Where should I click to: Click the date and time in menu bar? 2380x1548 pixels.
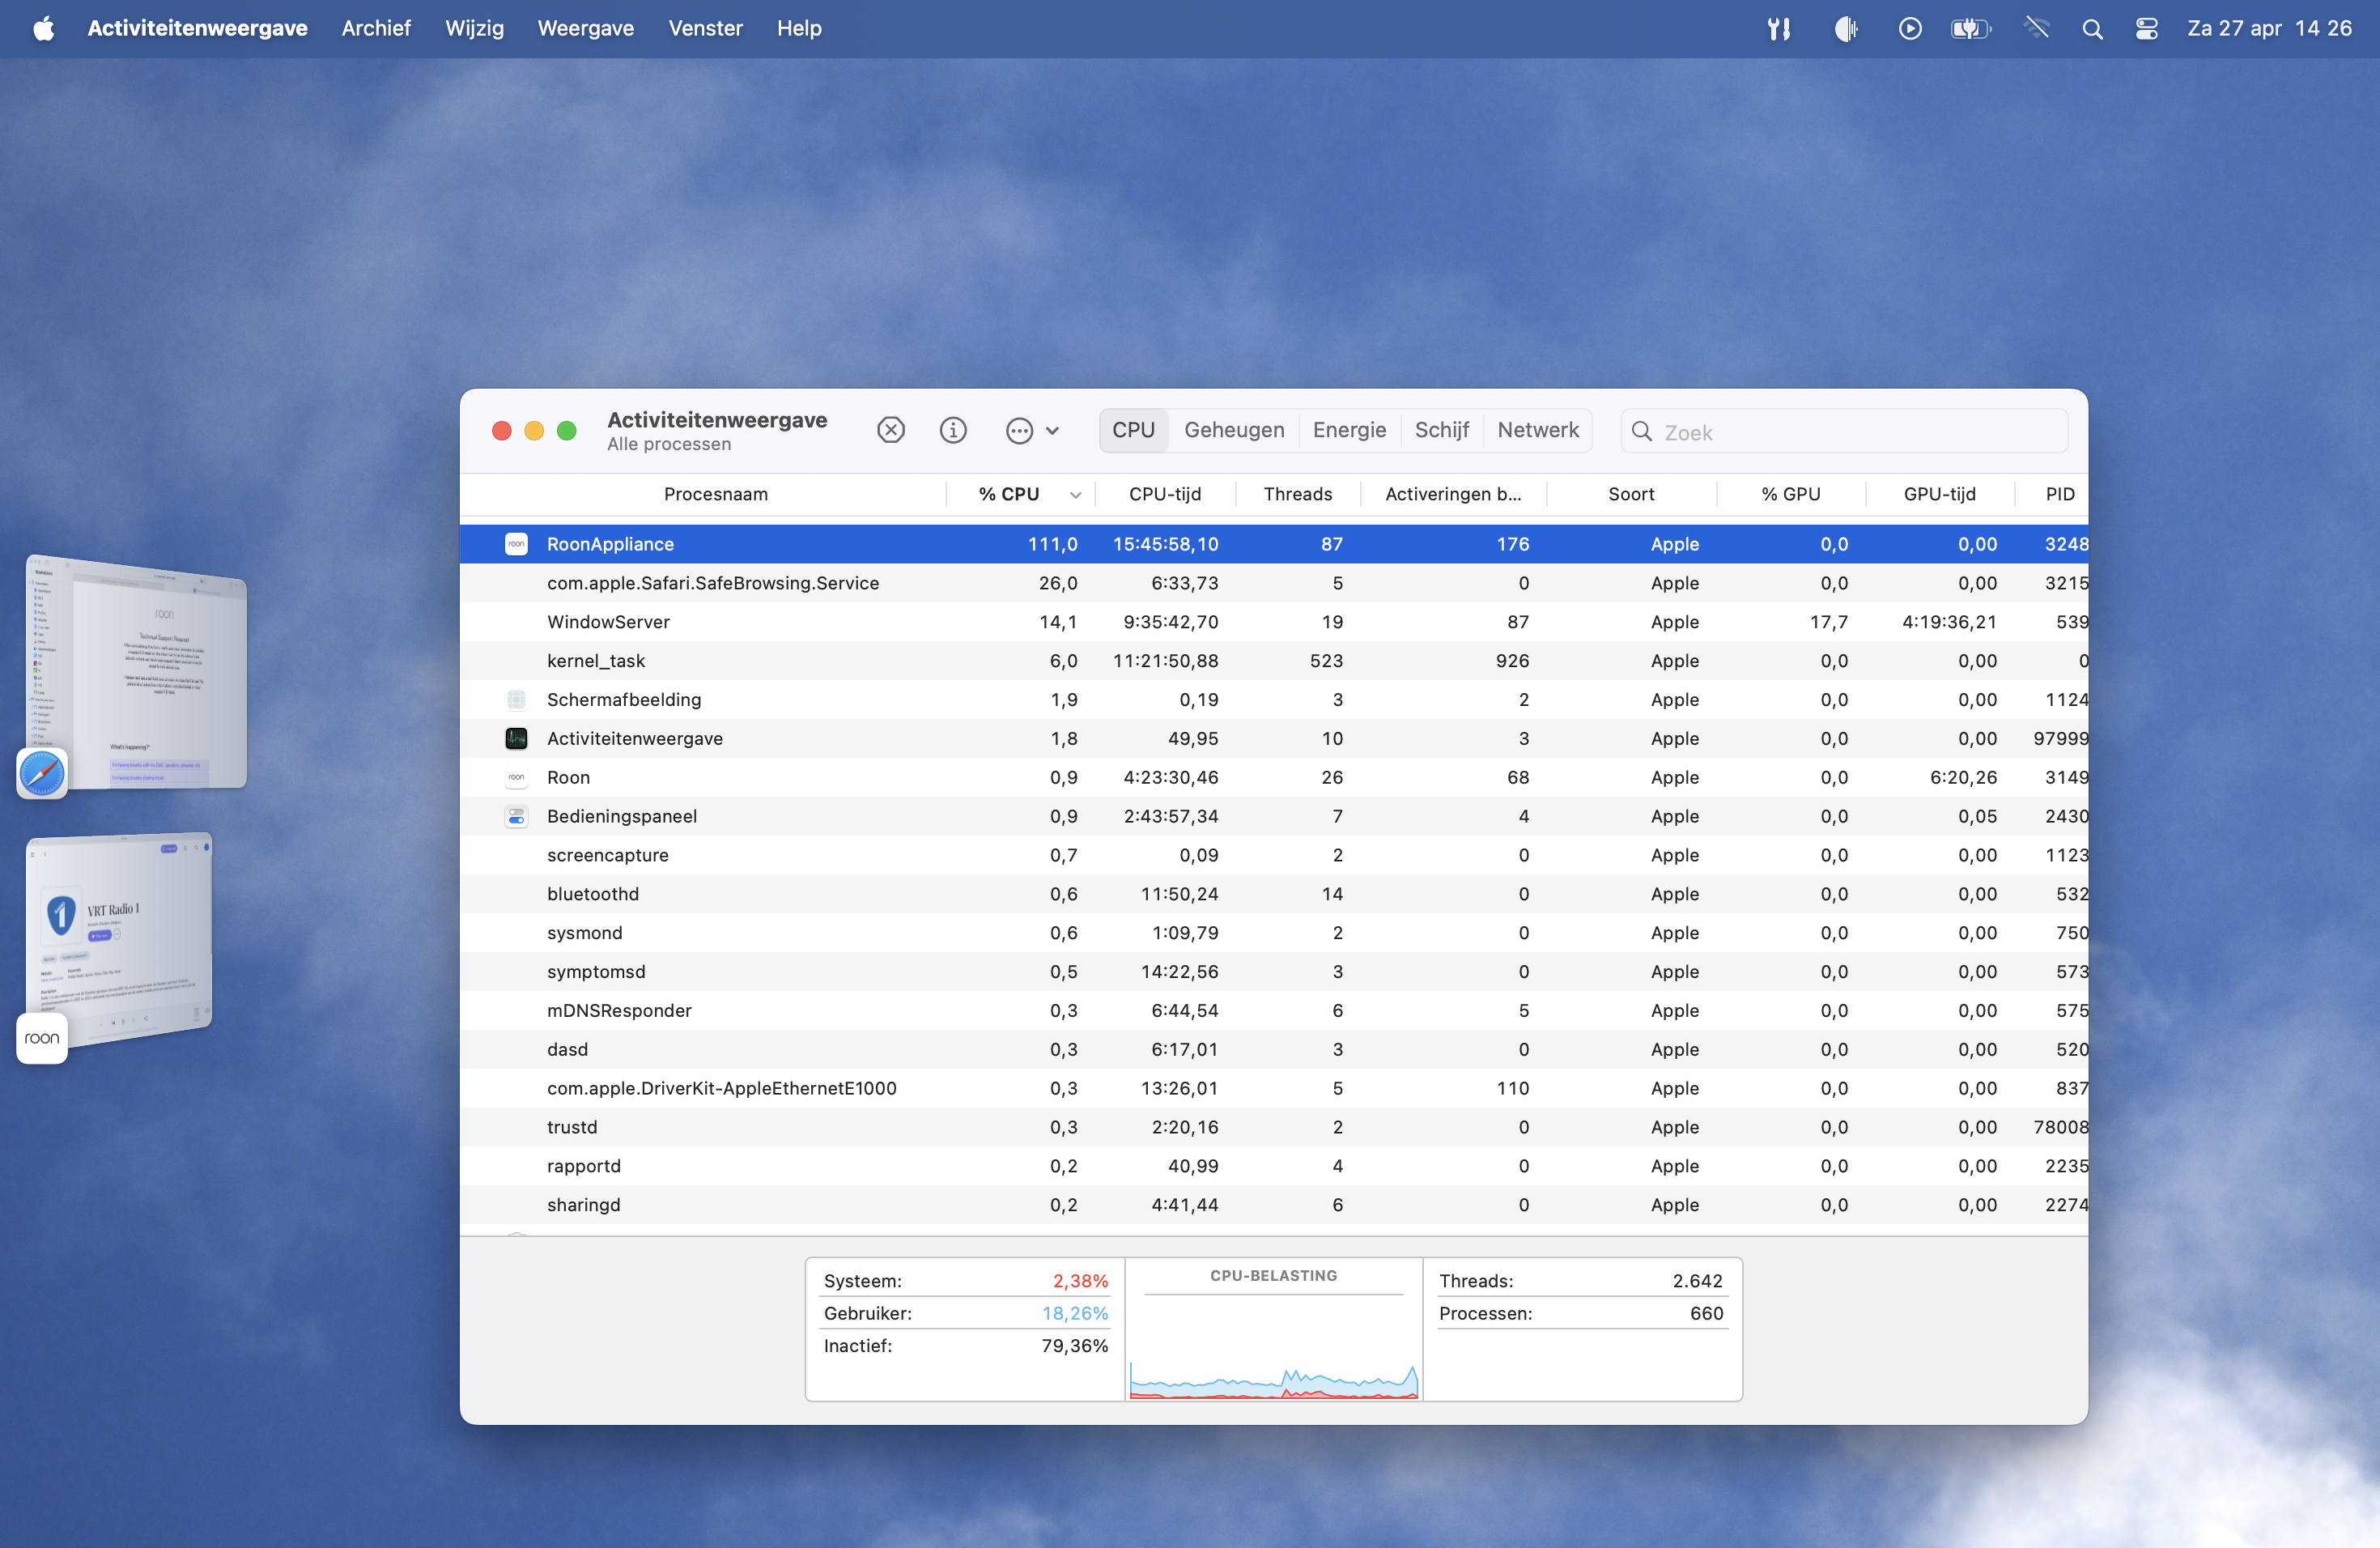point(2269,28)
